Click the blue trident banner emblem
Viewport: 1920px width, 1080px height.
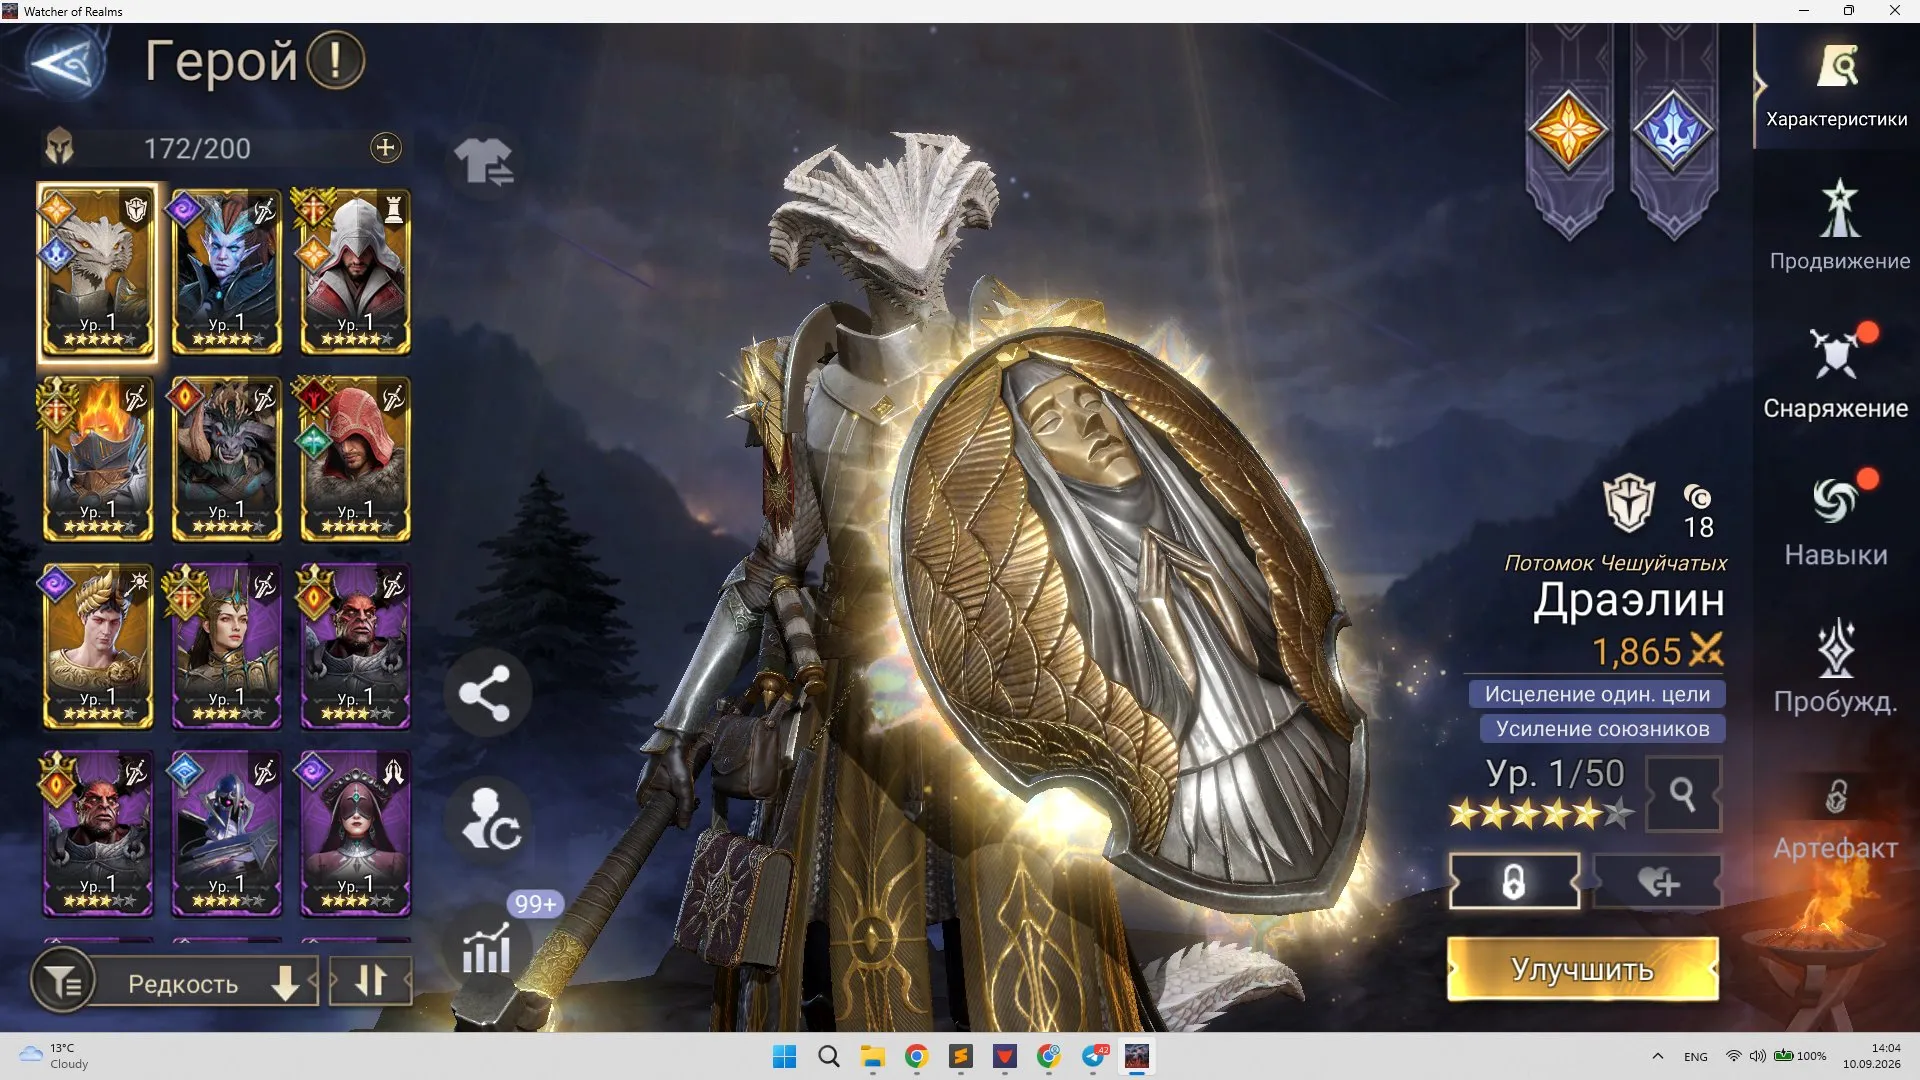tap(1673, 131)
